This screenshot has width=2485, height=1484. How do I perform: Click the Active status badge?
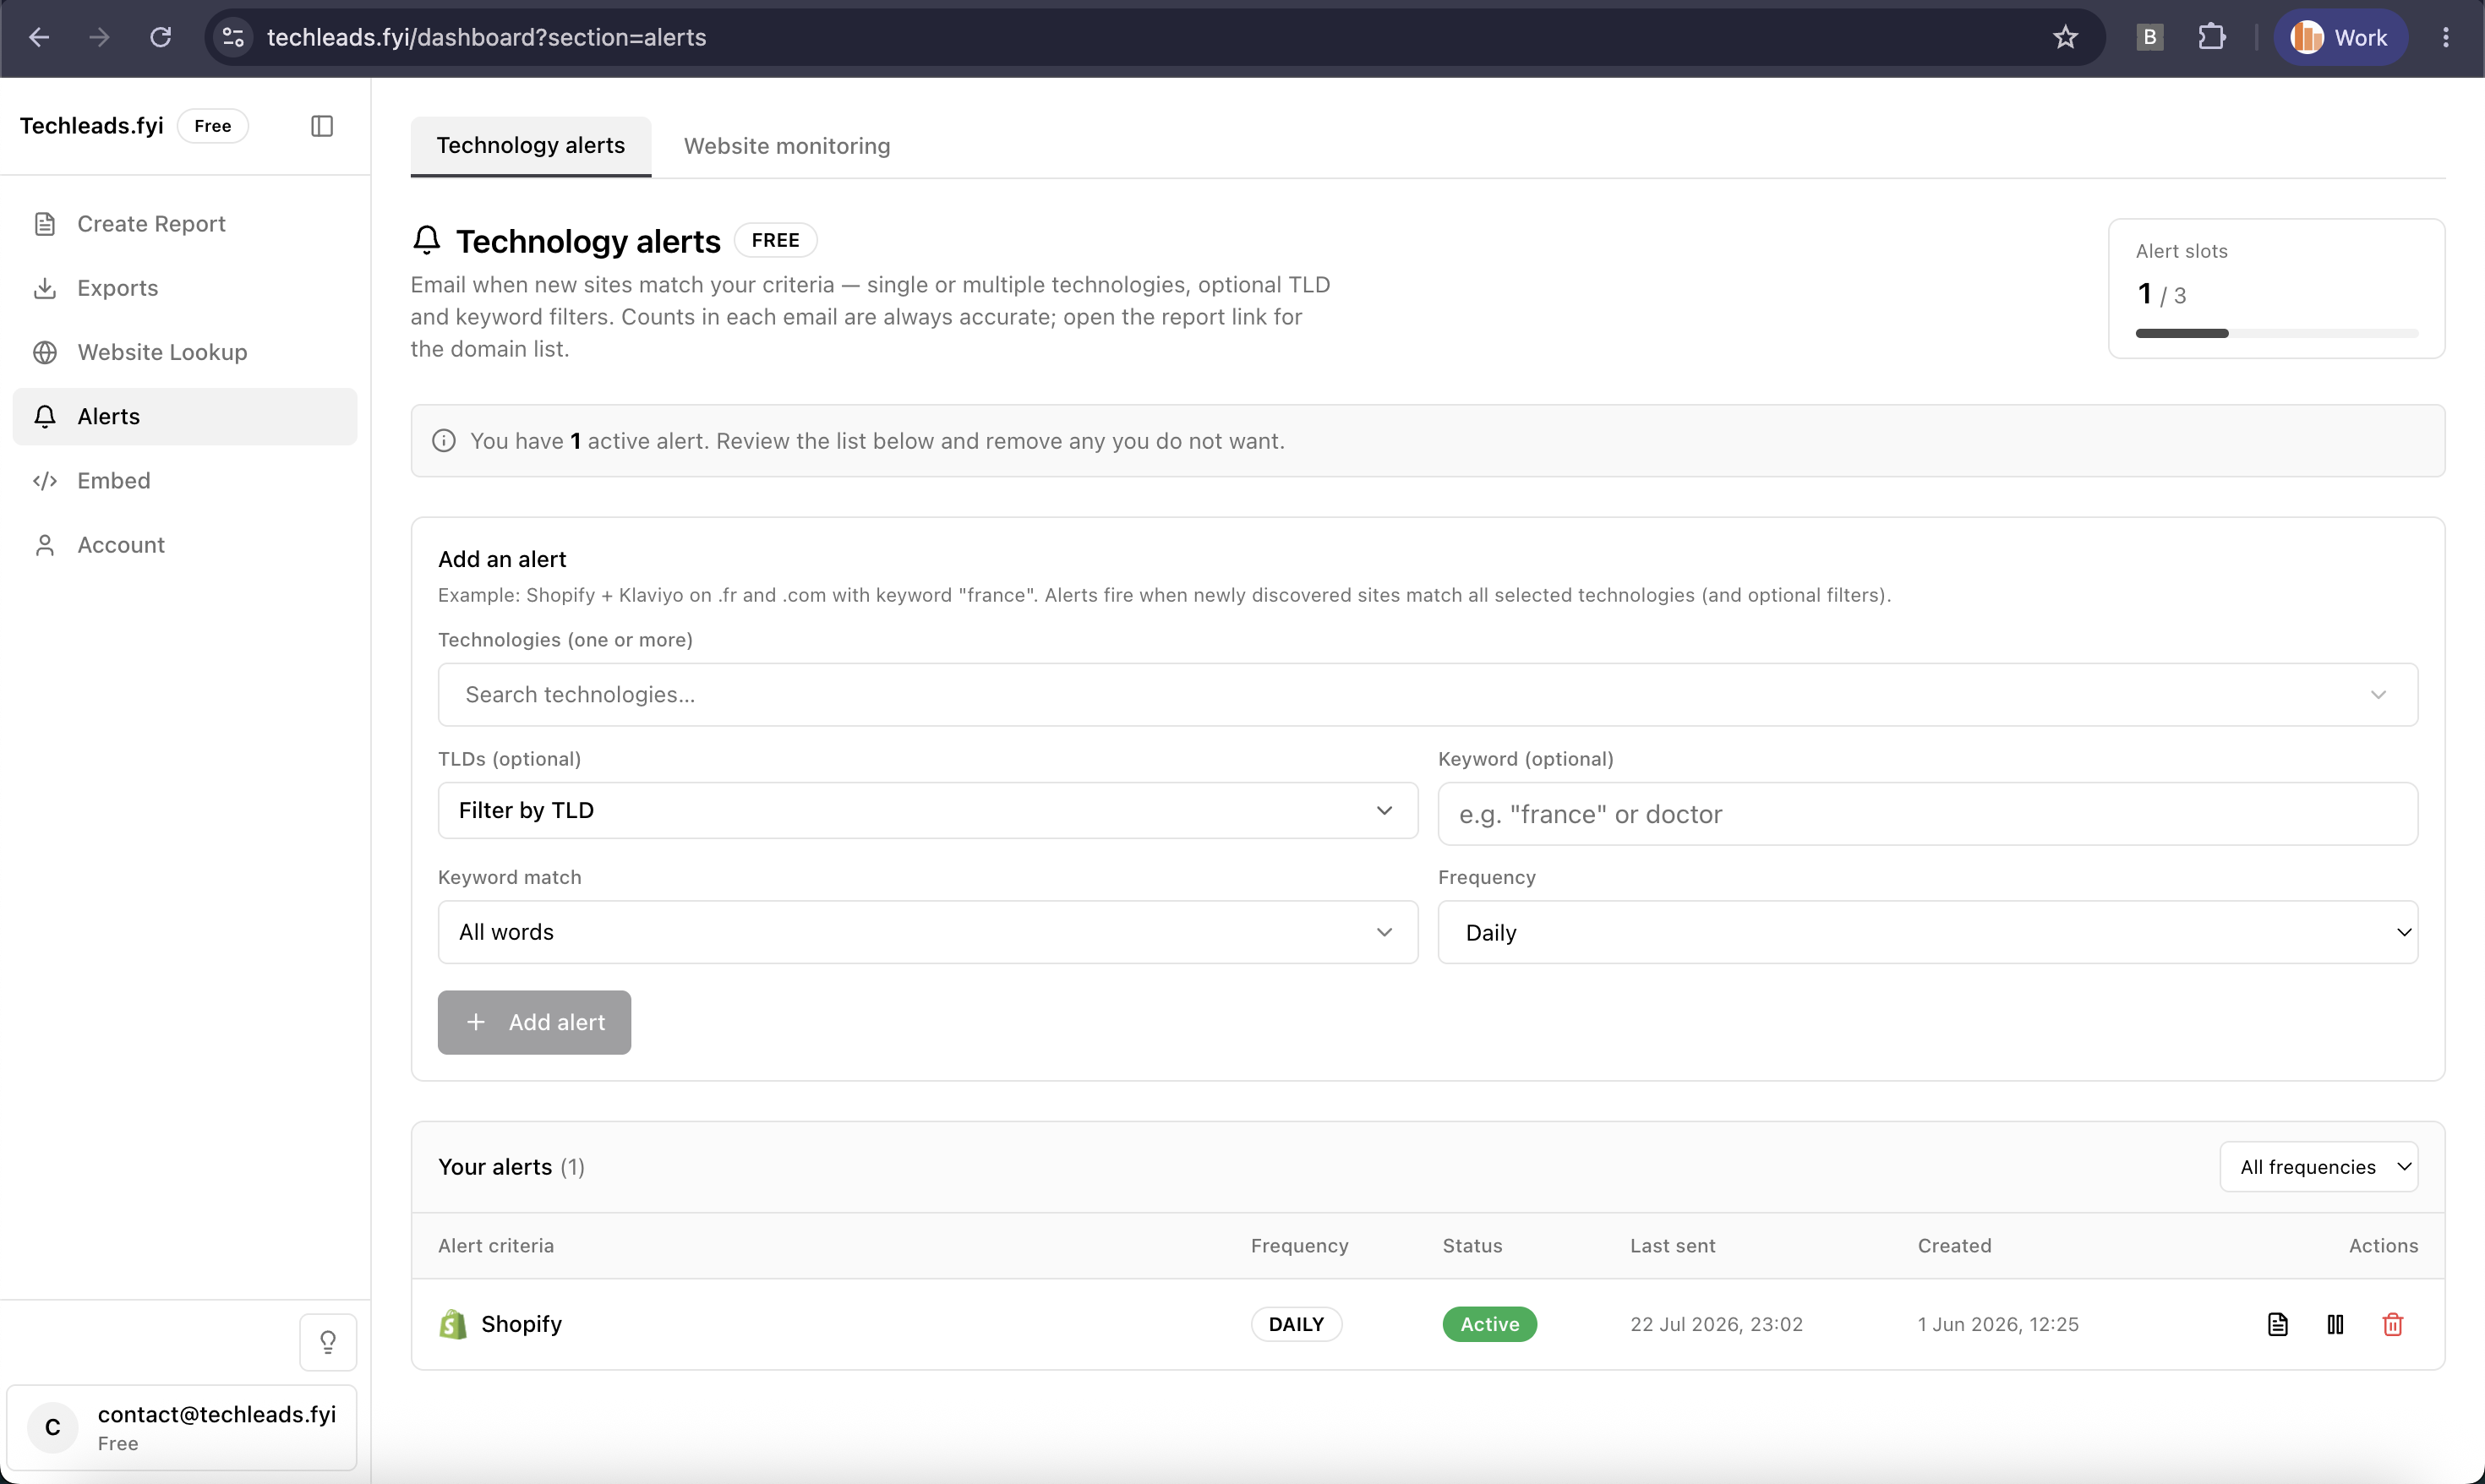tap(1489, 1324)
